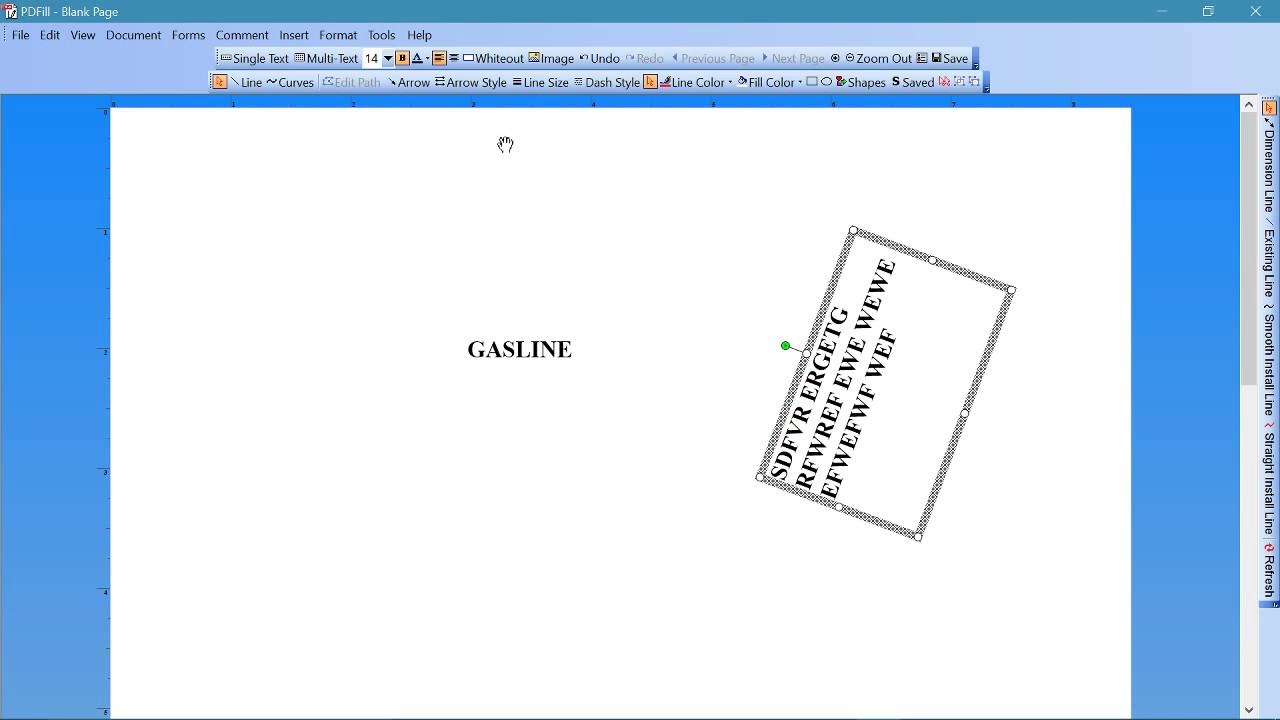Open top toolbar options overflow arrow
The image size is (1280, 720).
(x=975, y=60)
